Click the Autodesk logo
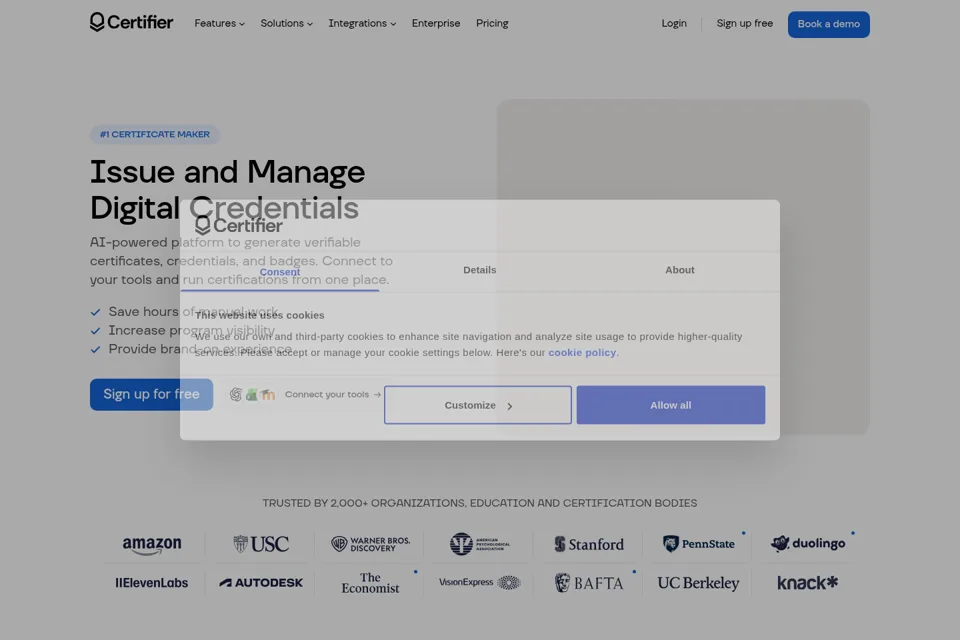Screen dimensions: 960x640 [x=261, y=583]
